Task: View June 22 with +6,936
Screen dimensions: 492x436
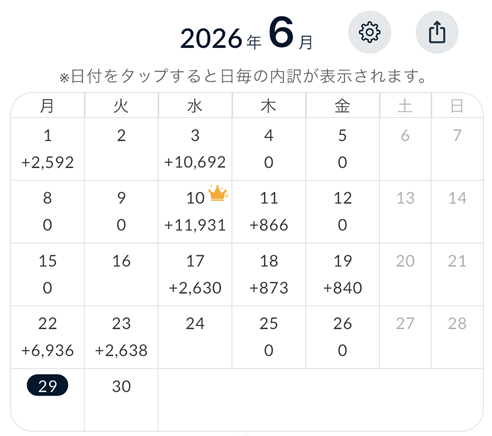Action: tap(47, 337)
